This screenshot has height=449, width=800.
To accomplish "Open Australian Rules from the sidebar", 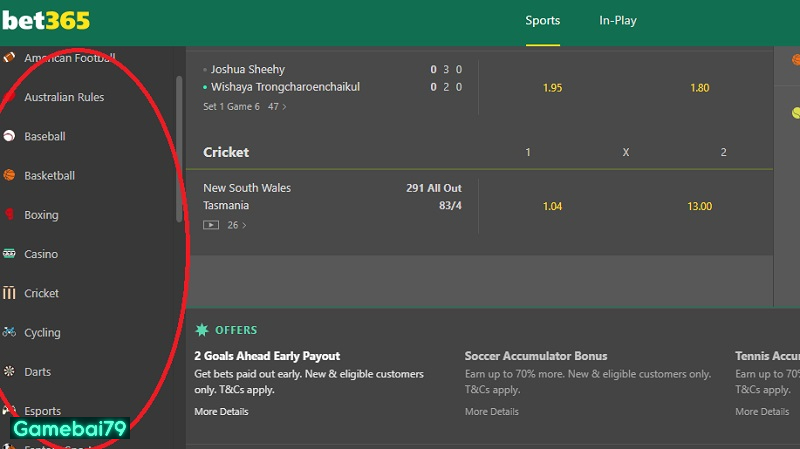I will click(64, 97).
